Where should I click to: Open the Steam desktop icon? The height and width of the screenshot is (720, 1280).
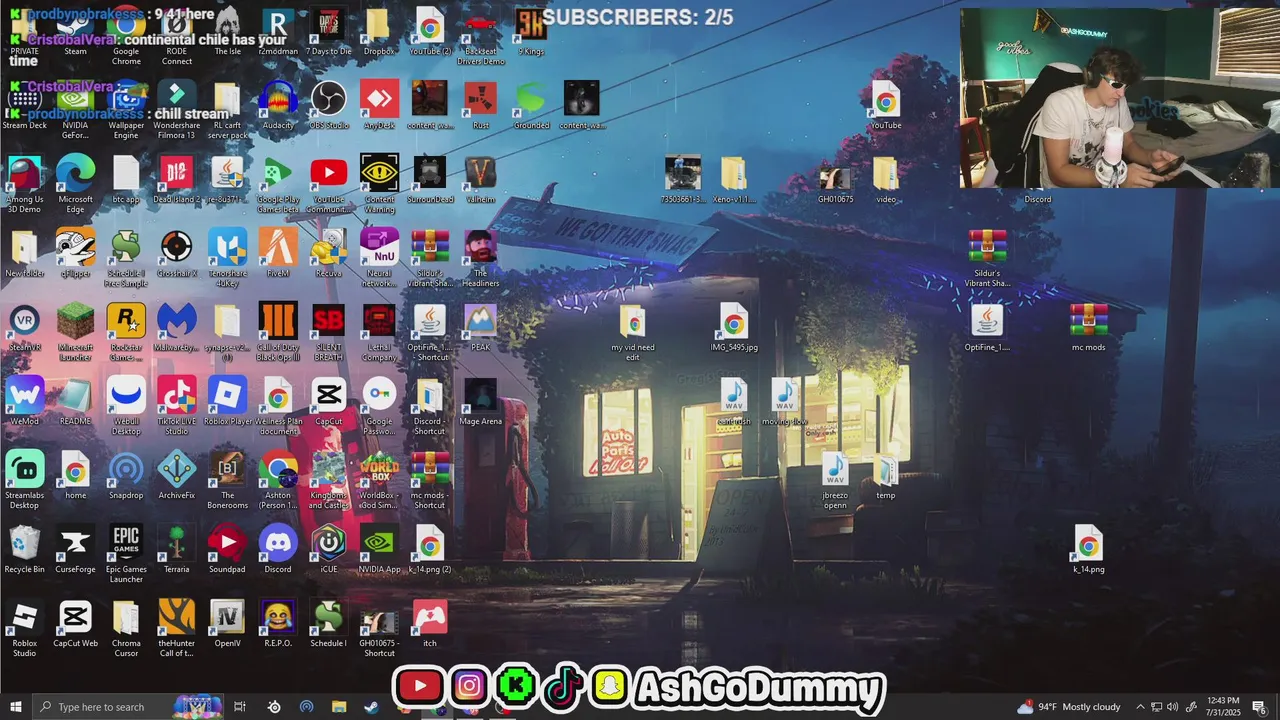coord(75,33)
